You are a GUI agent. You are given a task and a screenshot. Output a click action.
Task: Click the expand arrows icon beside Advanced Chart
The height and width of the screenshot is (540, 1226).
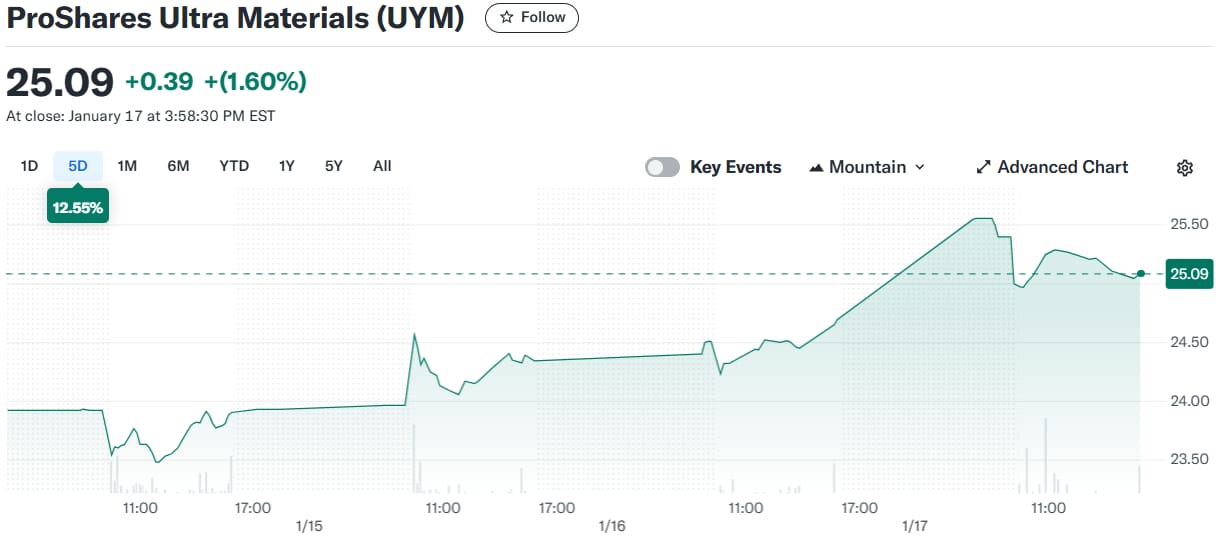tap(983, 167)
